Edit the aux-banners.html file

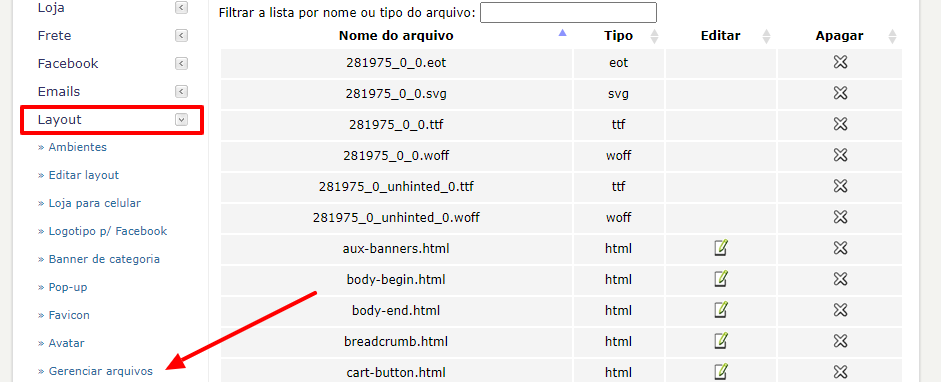coord(721,248)
